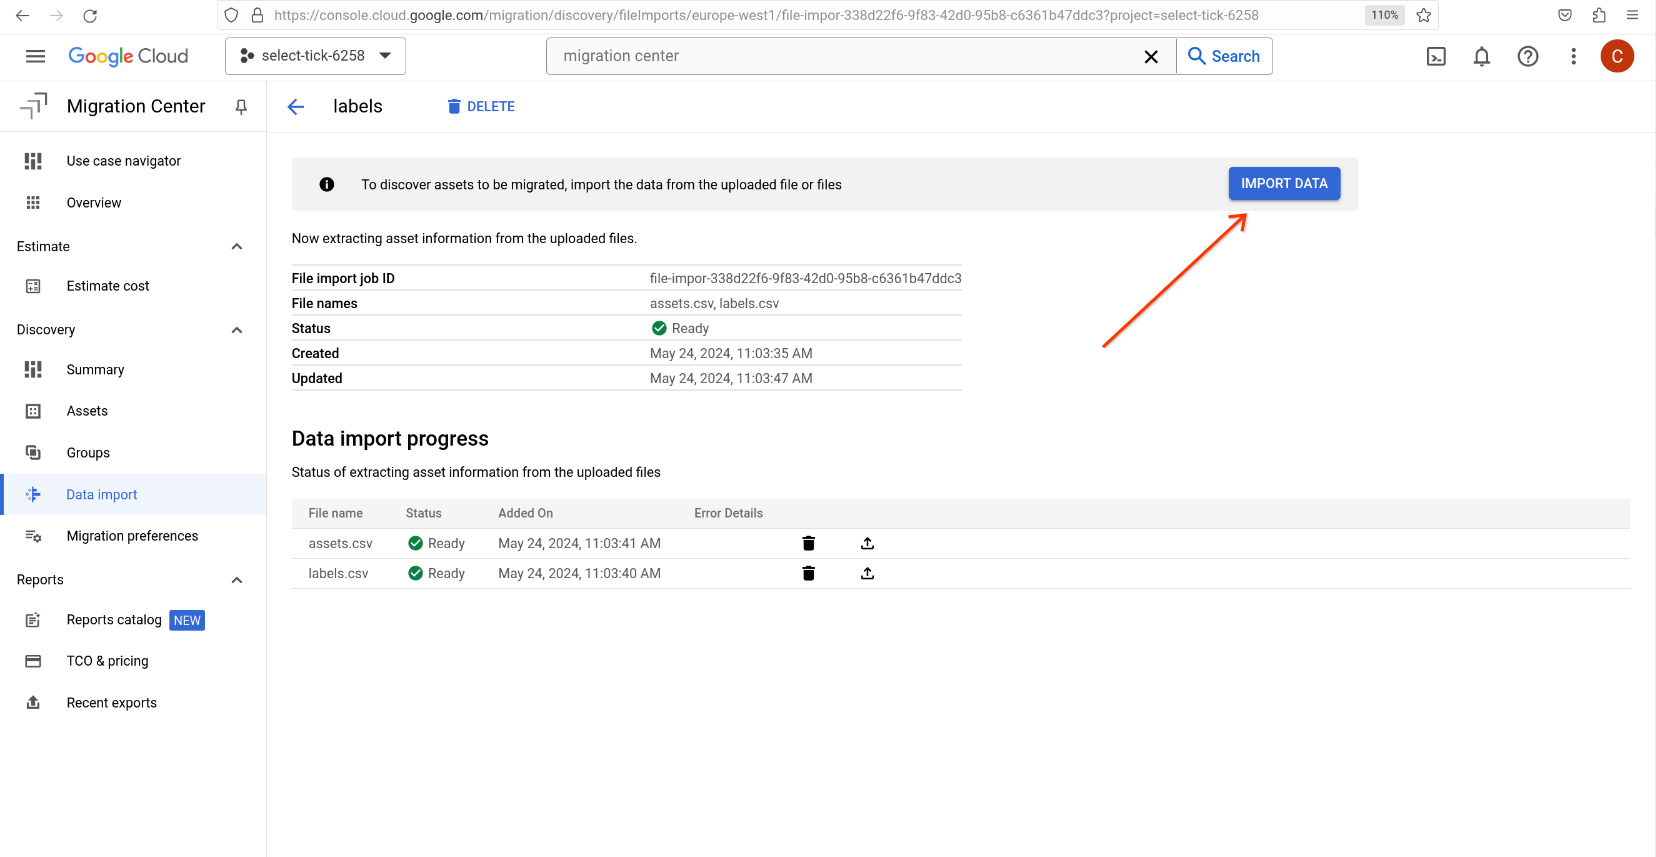1656x857 pixels.
Task: Click the File name column header
Action: tap(336, 513)
